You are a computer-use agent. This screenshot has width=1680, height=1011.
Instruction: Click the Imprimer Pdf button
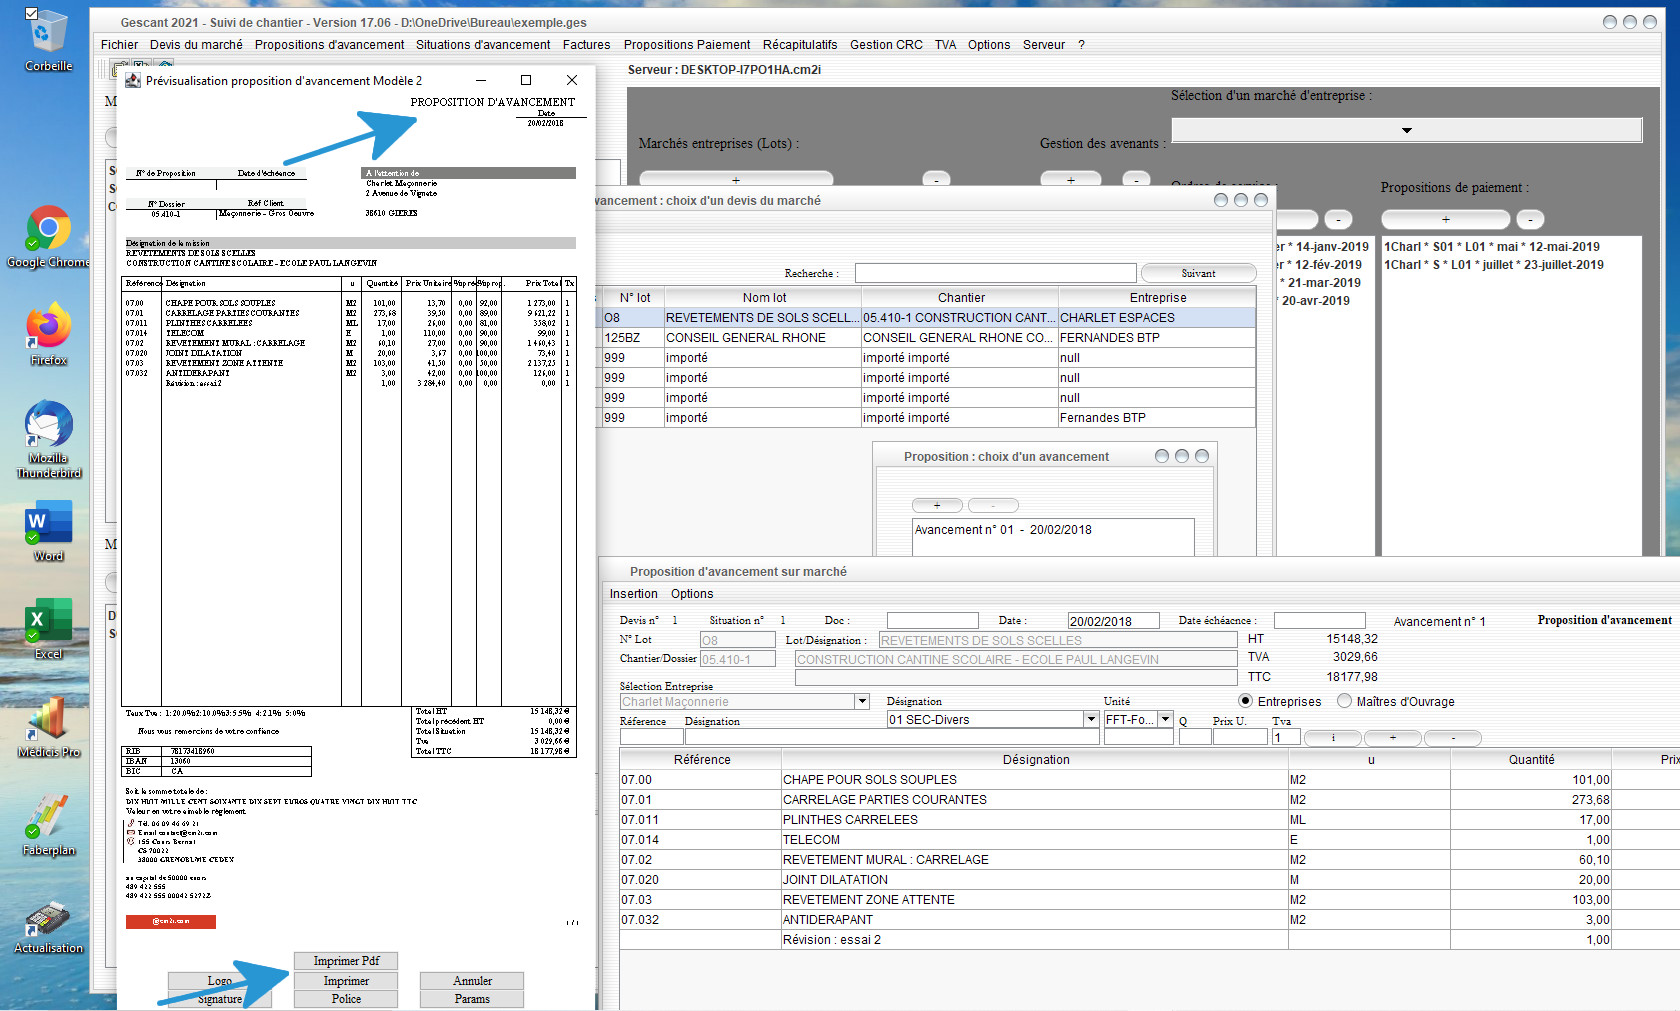pos(346,961)
